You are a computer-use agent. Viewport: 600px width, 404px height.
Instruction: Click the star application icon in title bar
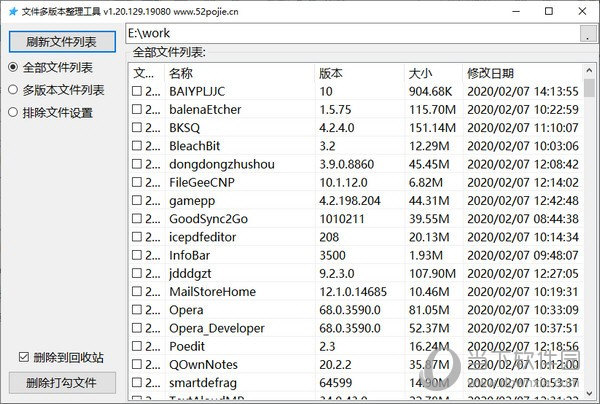[13, 11]
